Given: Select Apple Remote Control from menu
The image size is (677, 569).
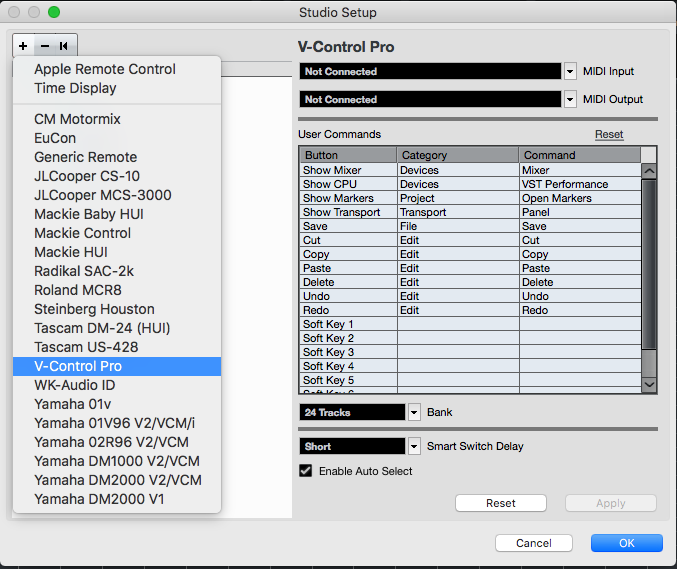Looking at the screenshot, I should (117, 69).
